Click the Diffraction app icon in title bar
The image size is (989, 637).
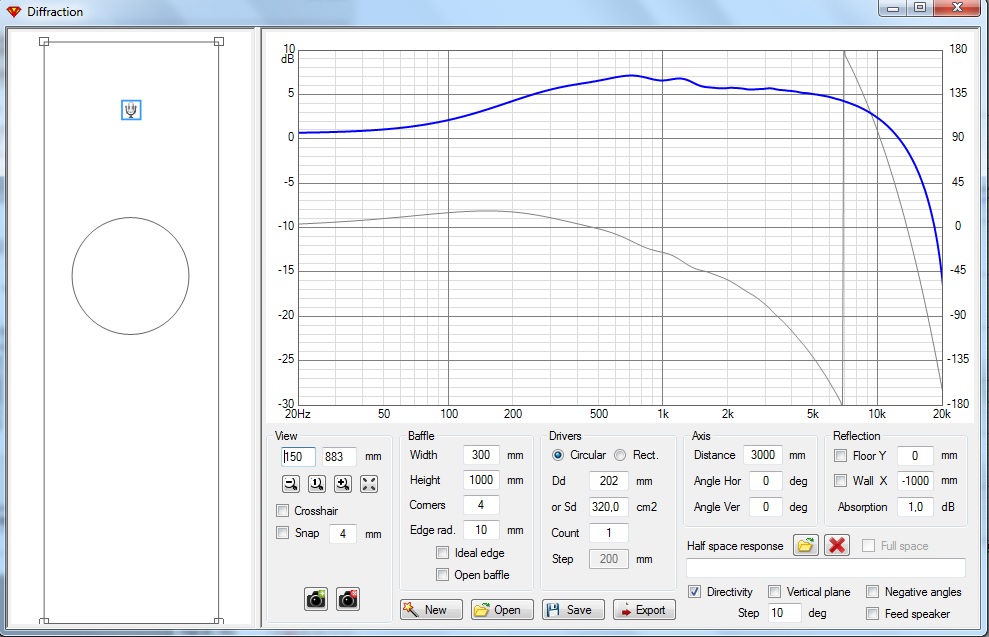pos(13,11)
